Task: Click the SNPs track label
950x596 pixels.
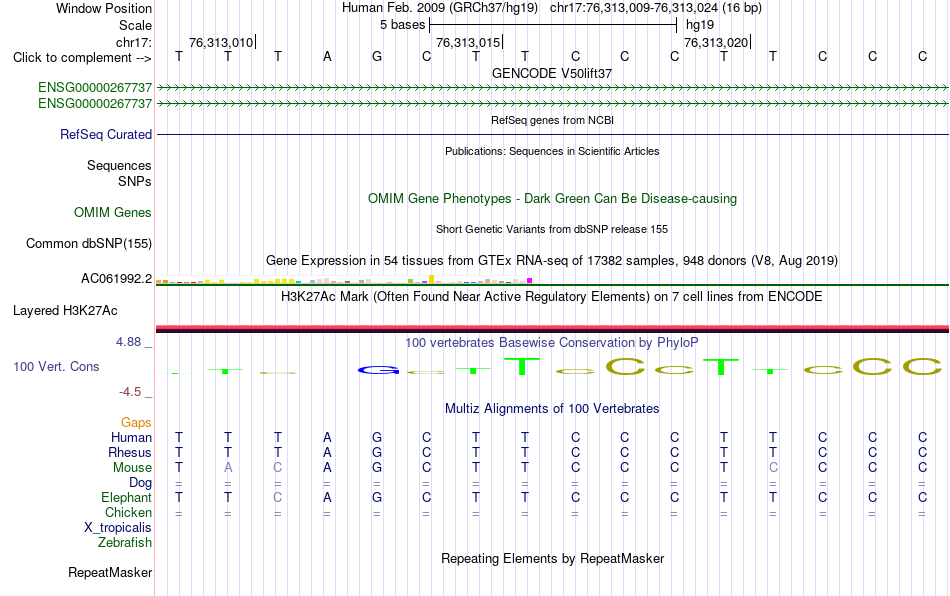Action: (x=135, y=181)
